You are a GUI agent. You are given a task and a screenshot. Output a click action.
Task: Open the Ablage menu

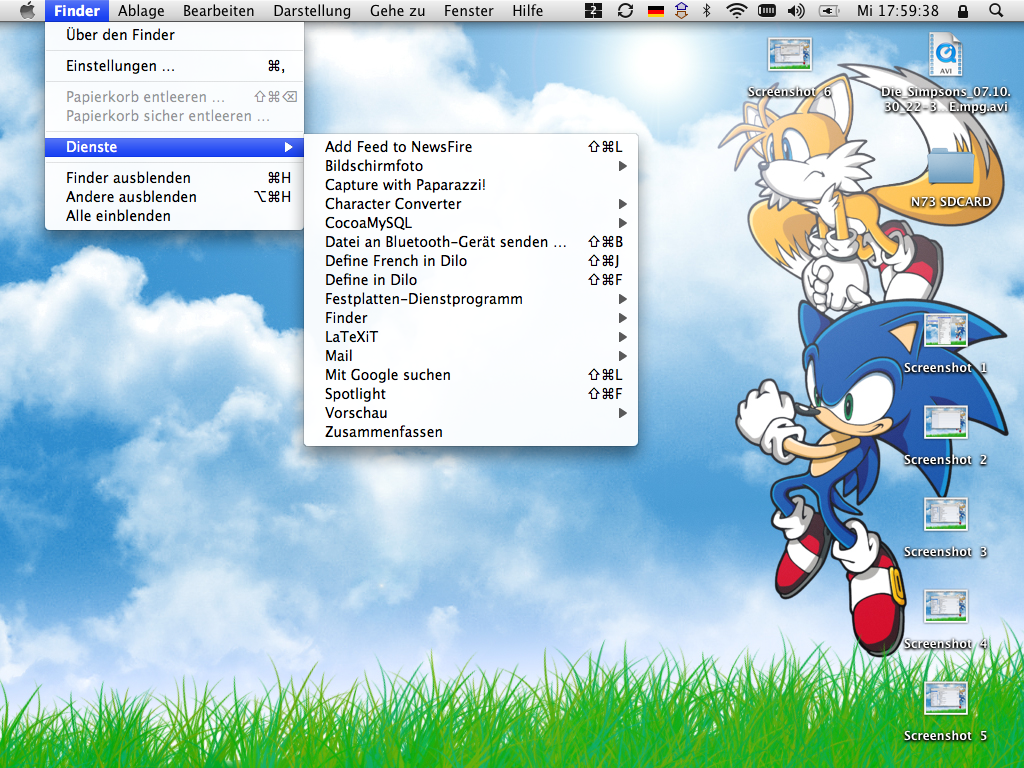coord(141,10)
